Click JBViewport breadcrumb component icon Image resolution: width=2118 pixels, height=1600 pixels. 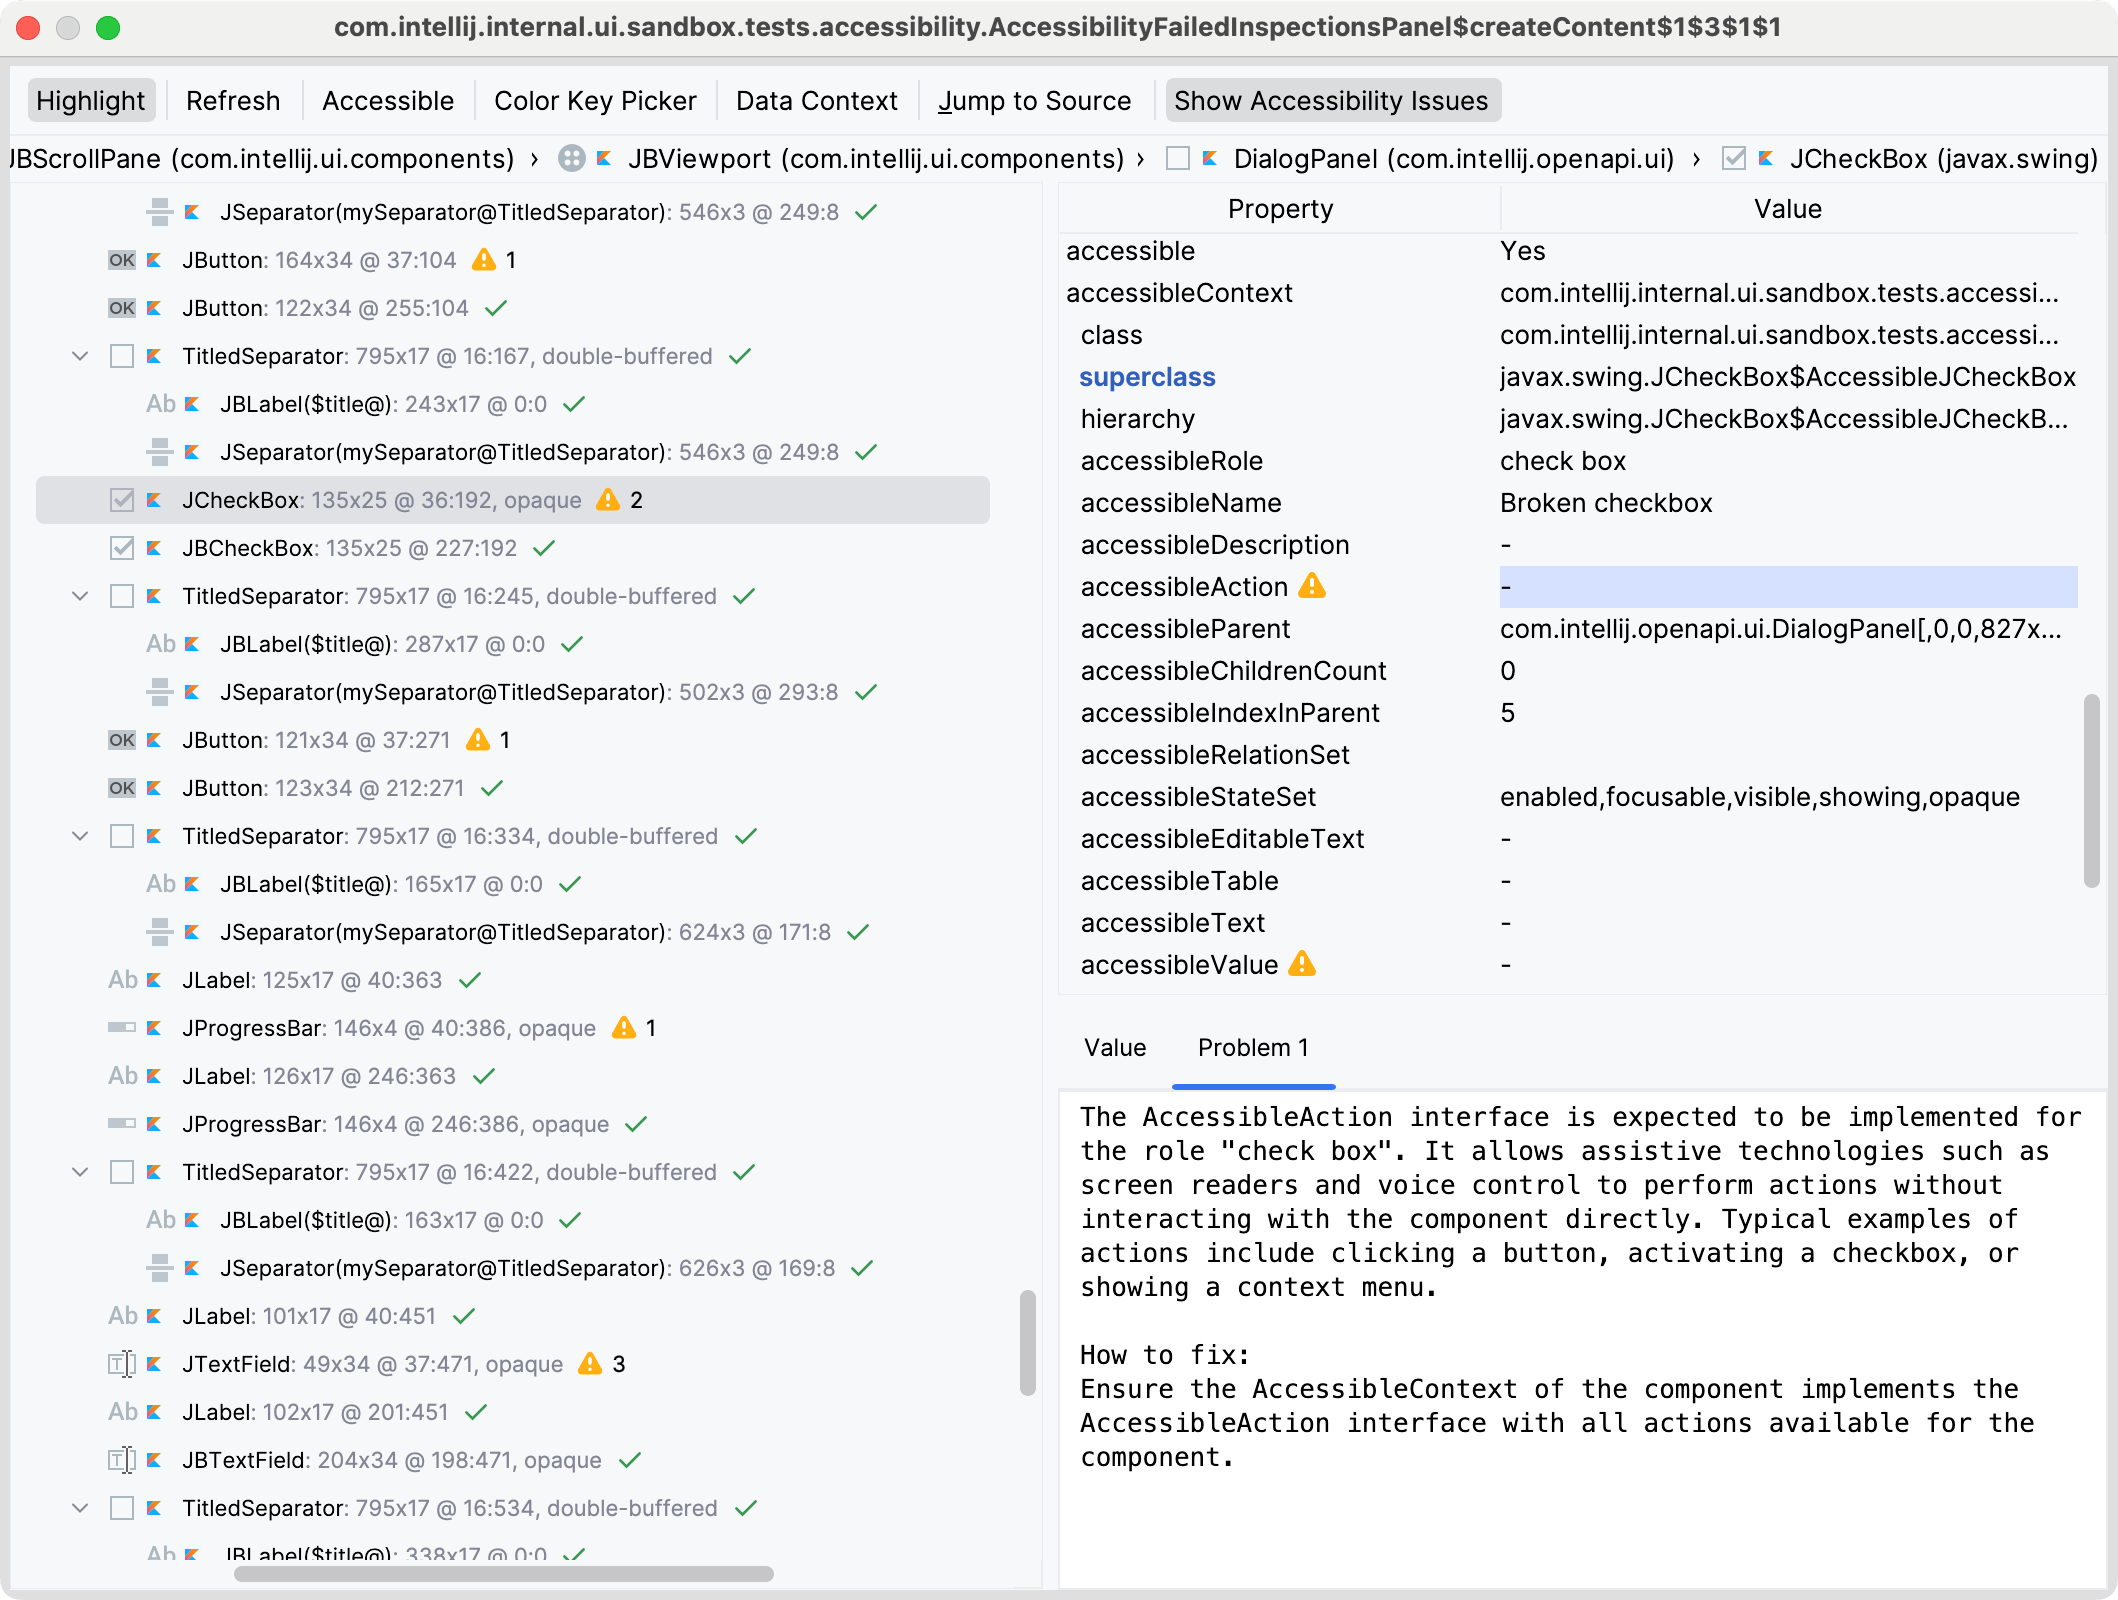coord(571,159)
